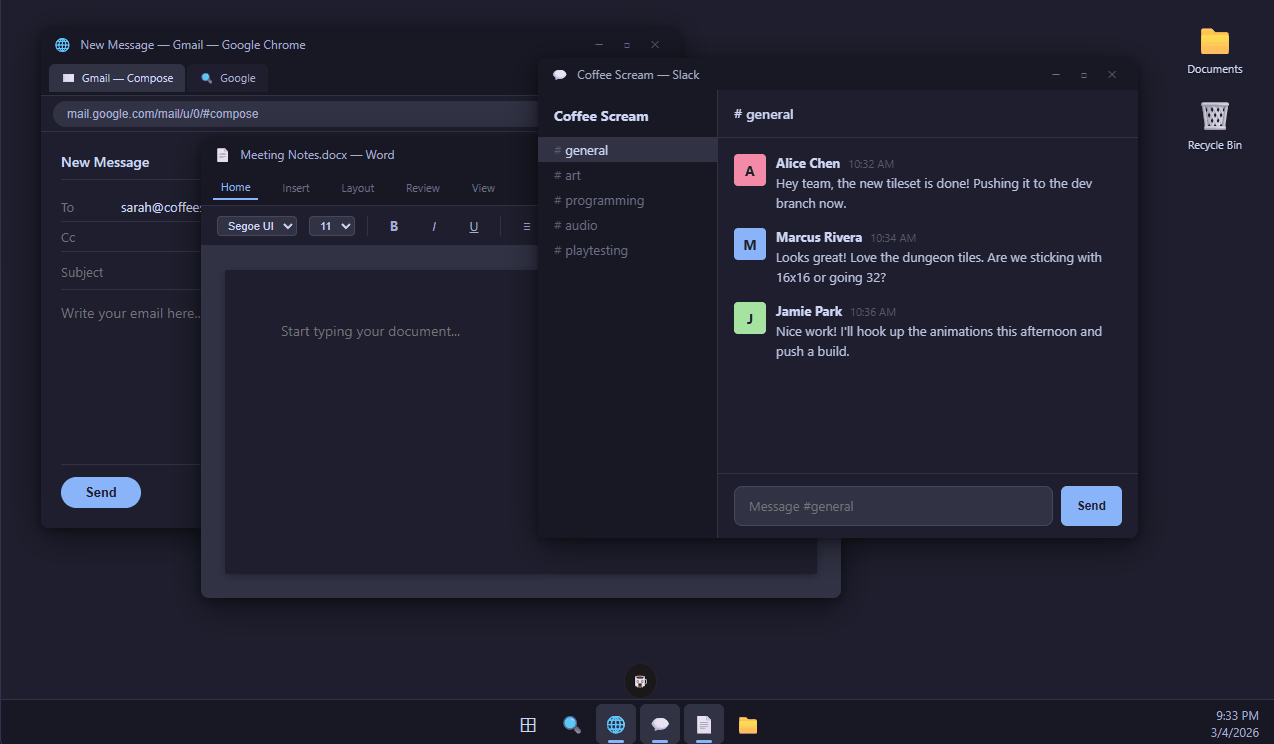Open the Start menu grid icon
Screen dimensions: 1274x744
(x=527, y=723)
